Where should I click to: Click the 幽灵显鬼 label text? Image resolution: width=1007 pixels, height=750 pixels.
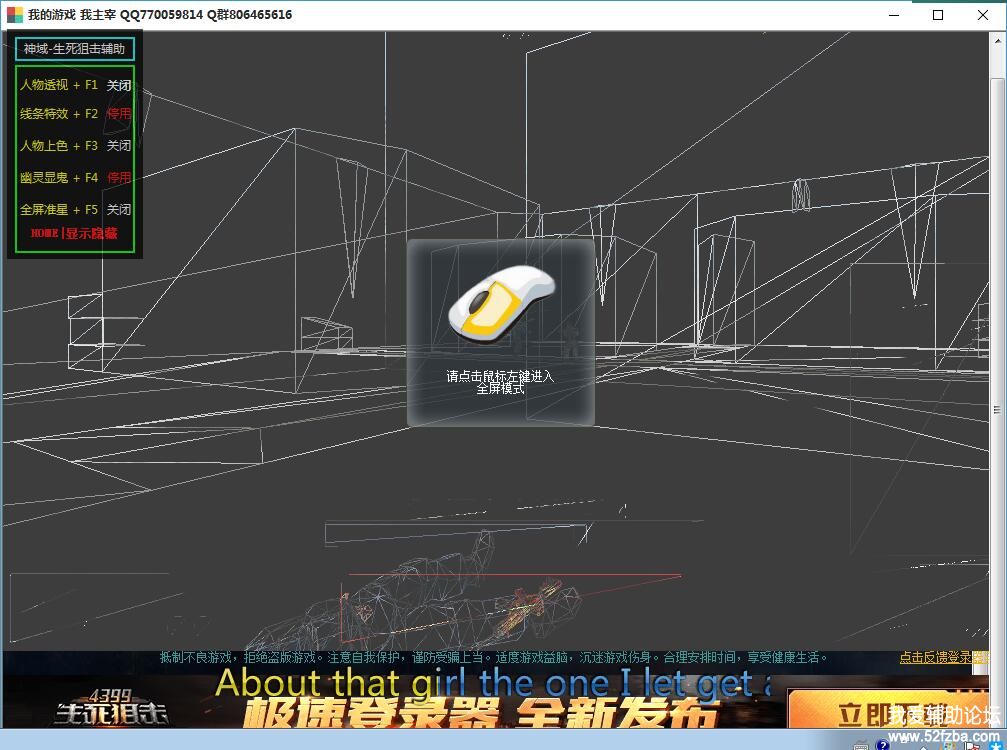(44, 177)
